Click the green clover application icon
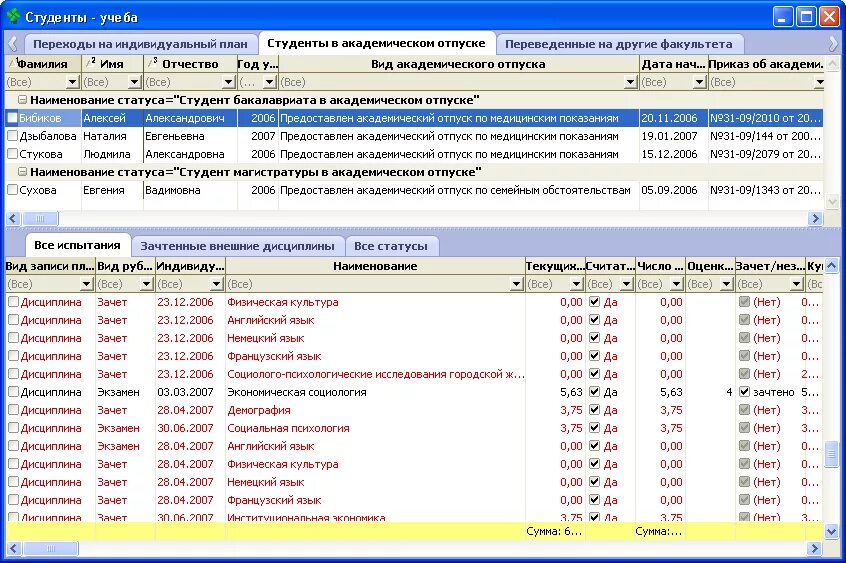Screen dimensions: 846x563 [13, 16]
